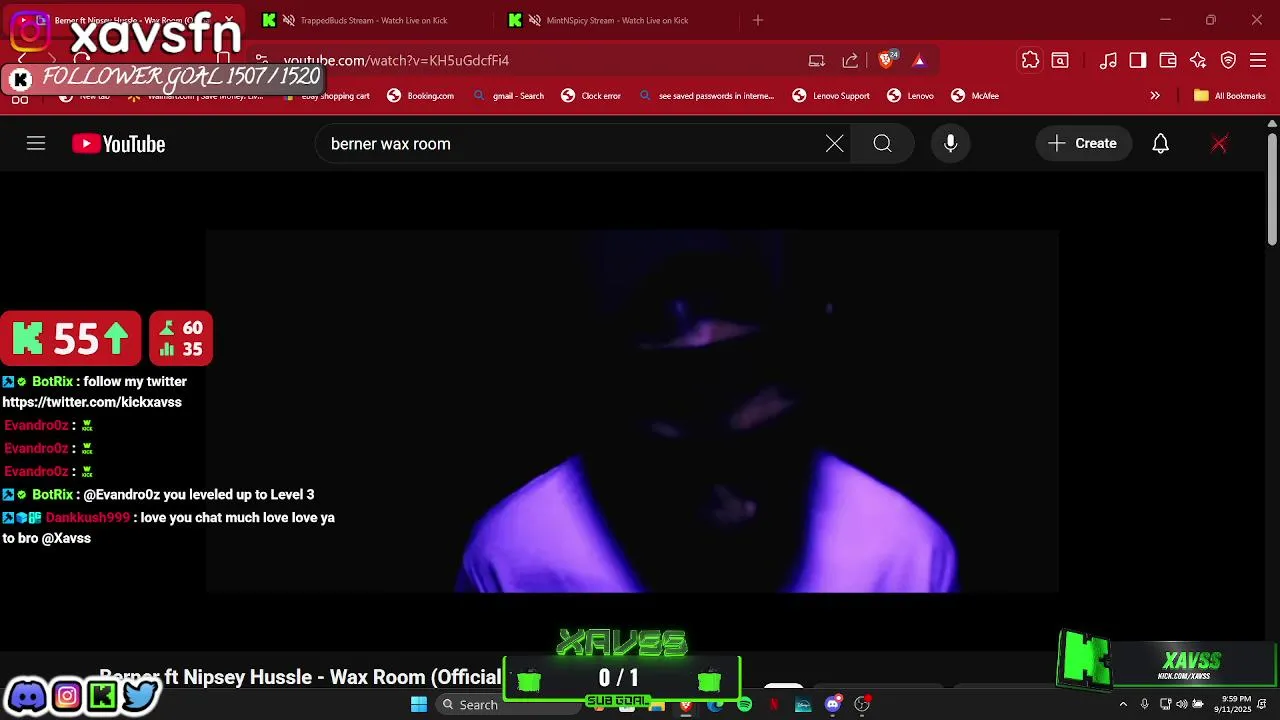Unmute the TrappedBuds Stream tab audio
Viewport: 1280px width, 720px height.
[x=289, y=20]
